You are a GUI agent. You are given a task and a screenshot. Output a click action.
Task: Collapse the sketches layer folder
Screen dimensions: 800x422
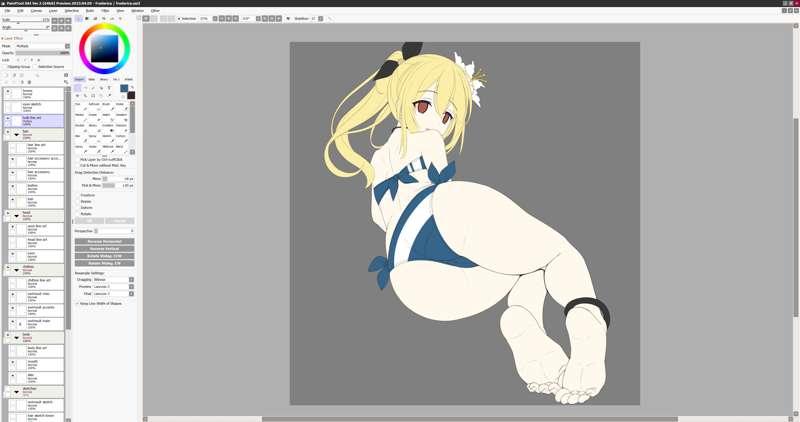(x=16, y=391)
